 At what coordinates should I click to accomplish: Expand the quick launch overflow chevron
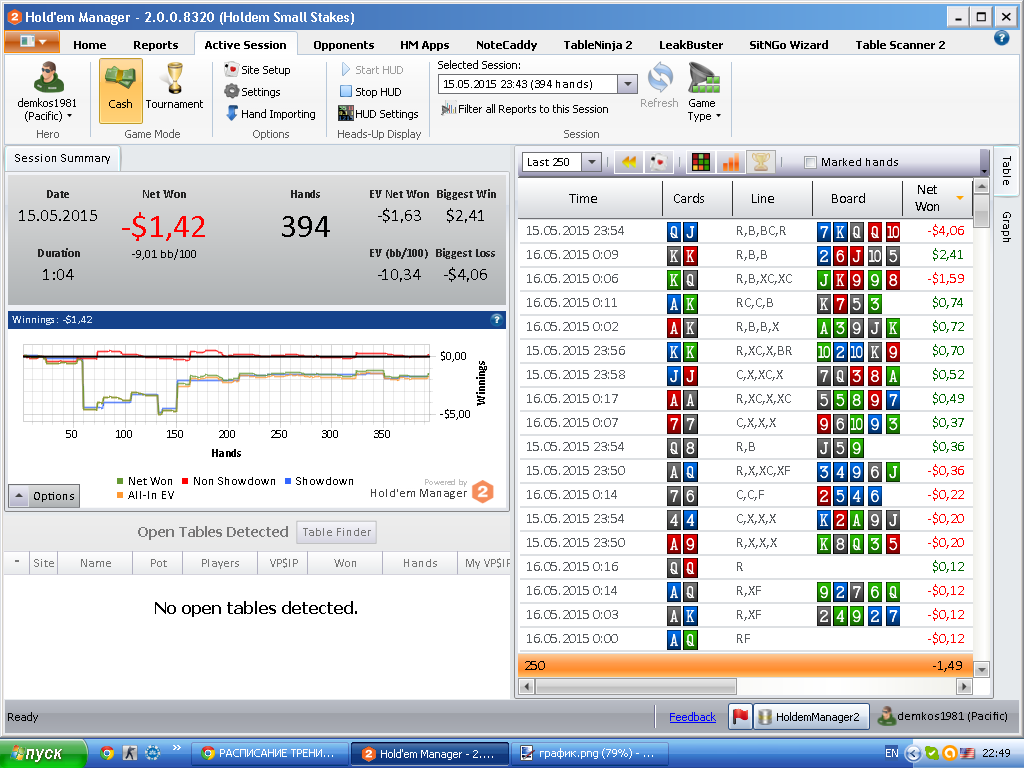pos(176,748)
